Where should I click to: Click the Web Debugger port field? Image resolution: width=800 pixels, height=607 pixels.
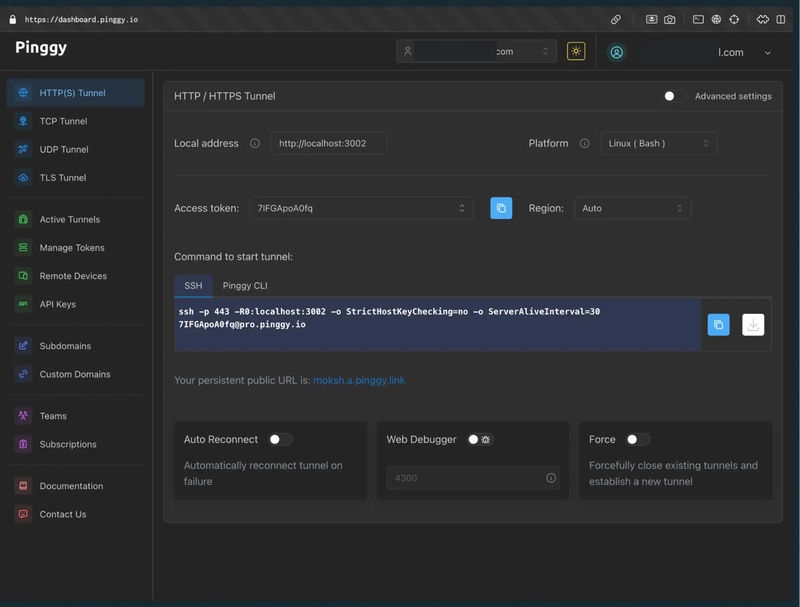pyautogui.click(x=473, y=478)
